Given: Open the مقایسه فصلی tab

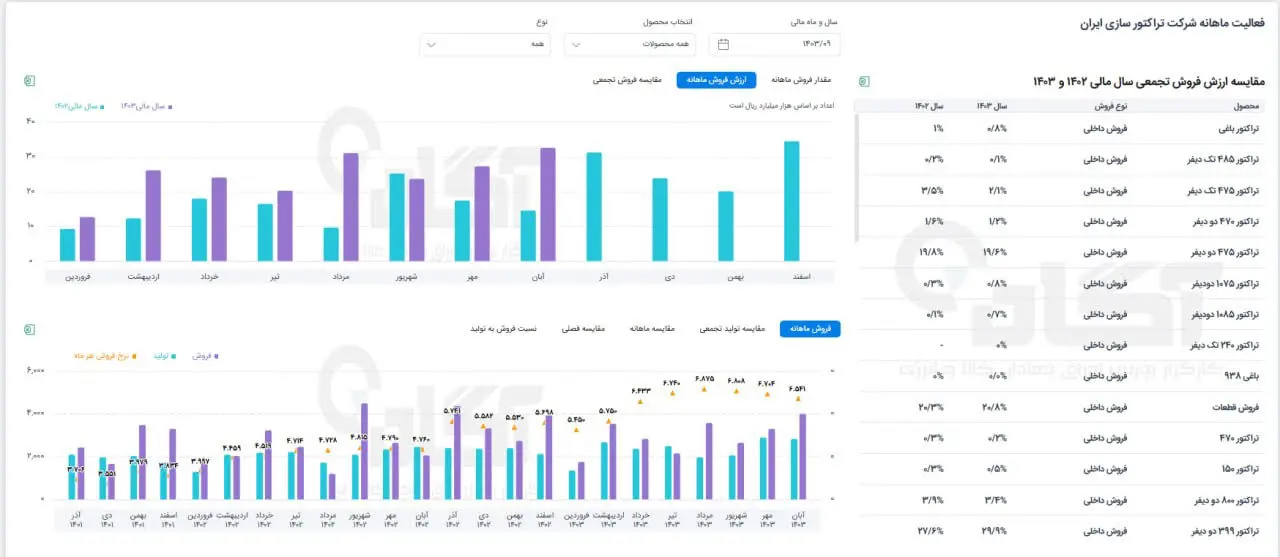Looking at the screenshot, I should click(x=582, y=328).
